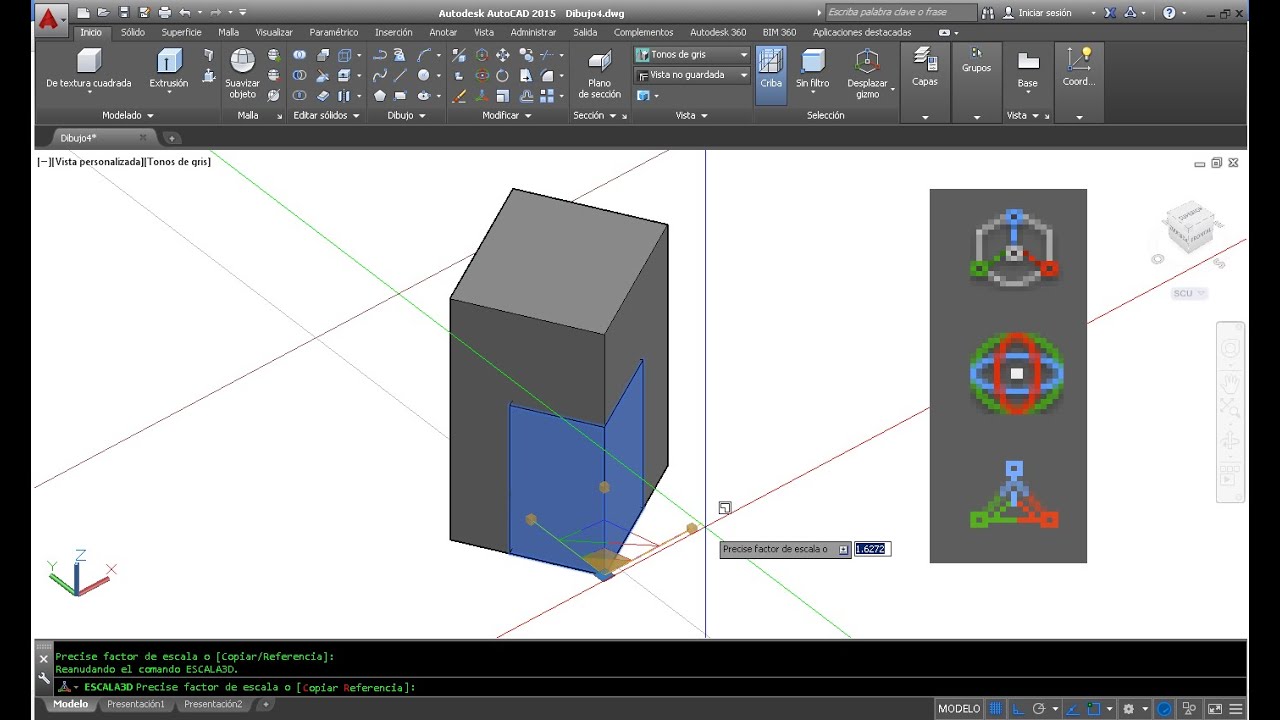Click the Autodesk Exchange X icon
This screenshot has width=1280, height=720.
1109,13
